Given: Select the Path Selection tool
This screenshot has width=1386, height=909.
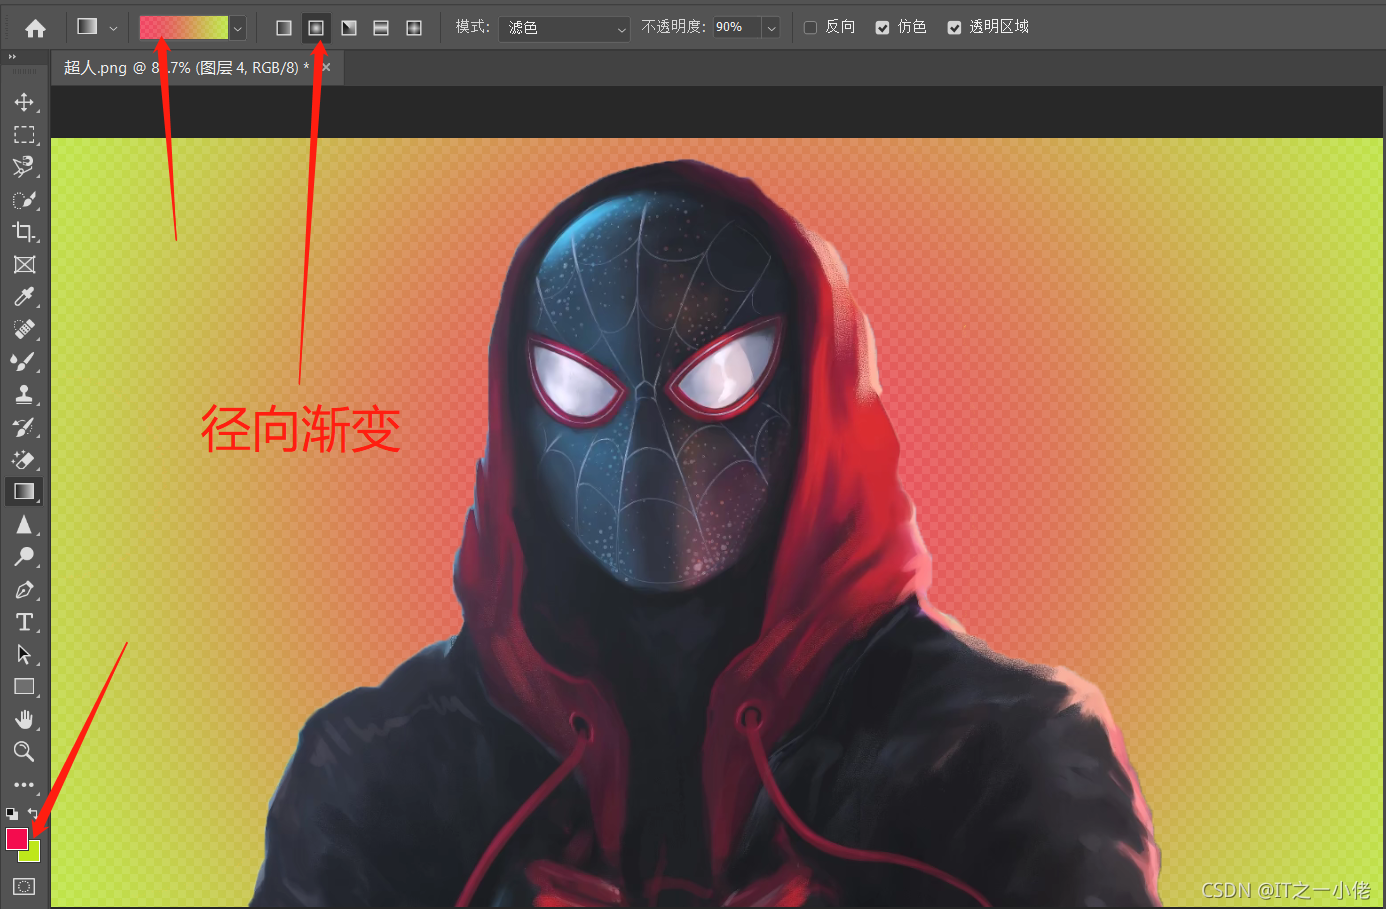Looking at the screenshot, I should click(24, 654).
